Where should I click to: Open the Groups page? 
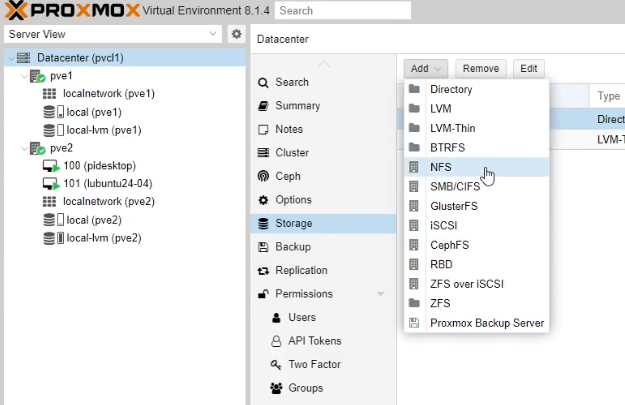(323, 388)
